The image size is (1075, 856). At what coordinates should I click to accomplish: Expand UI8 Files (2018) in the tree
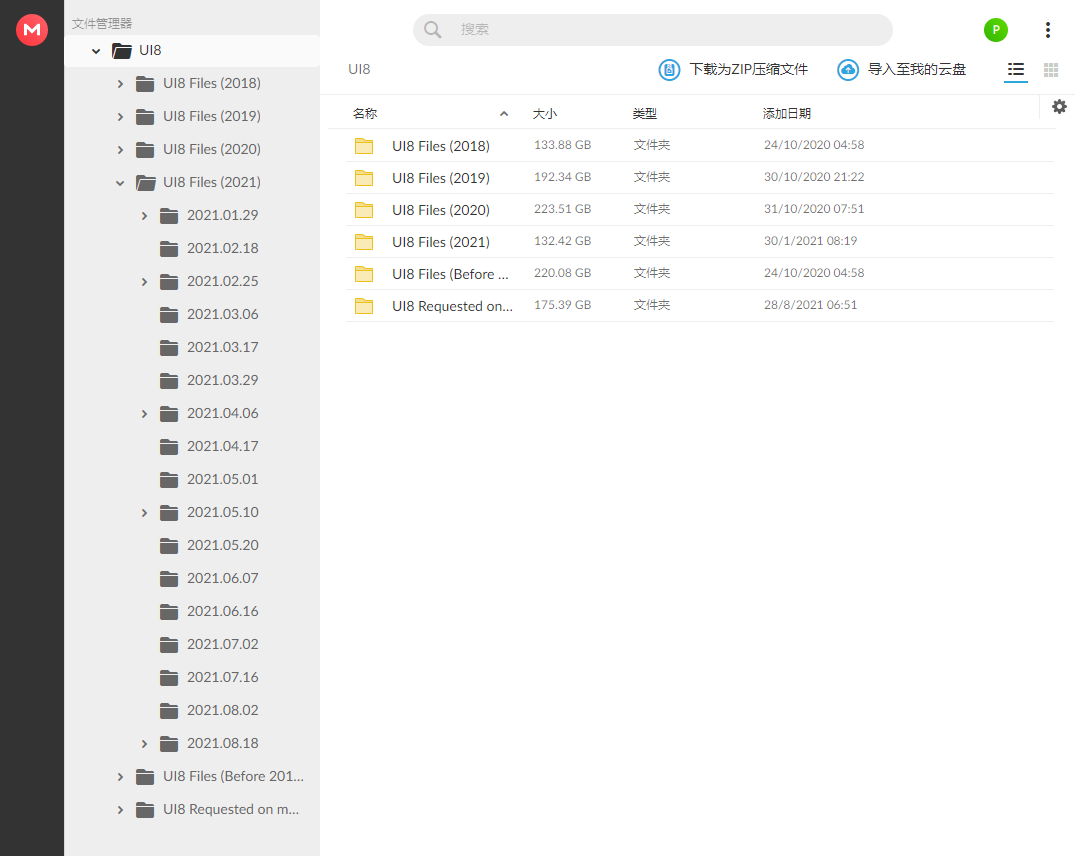point(120,84)
